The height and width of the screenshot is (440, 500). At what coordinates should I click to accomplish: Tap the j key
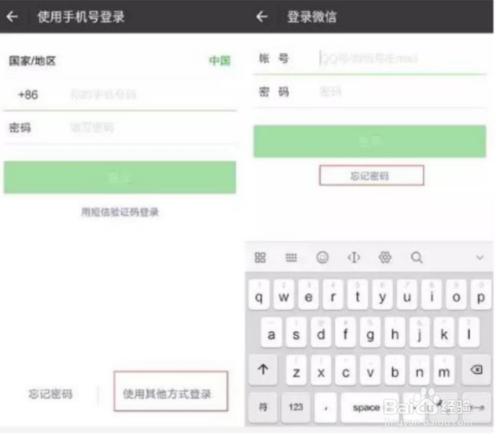tap(419, 333)
